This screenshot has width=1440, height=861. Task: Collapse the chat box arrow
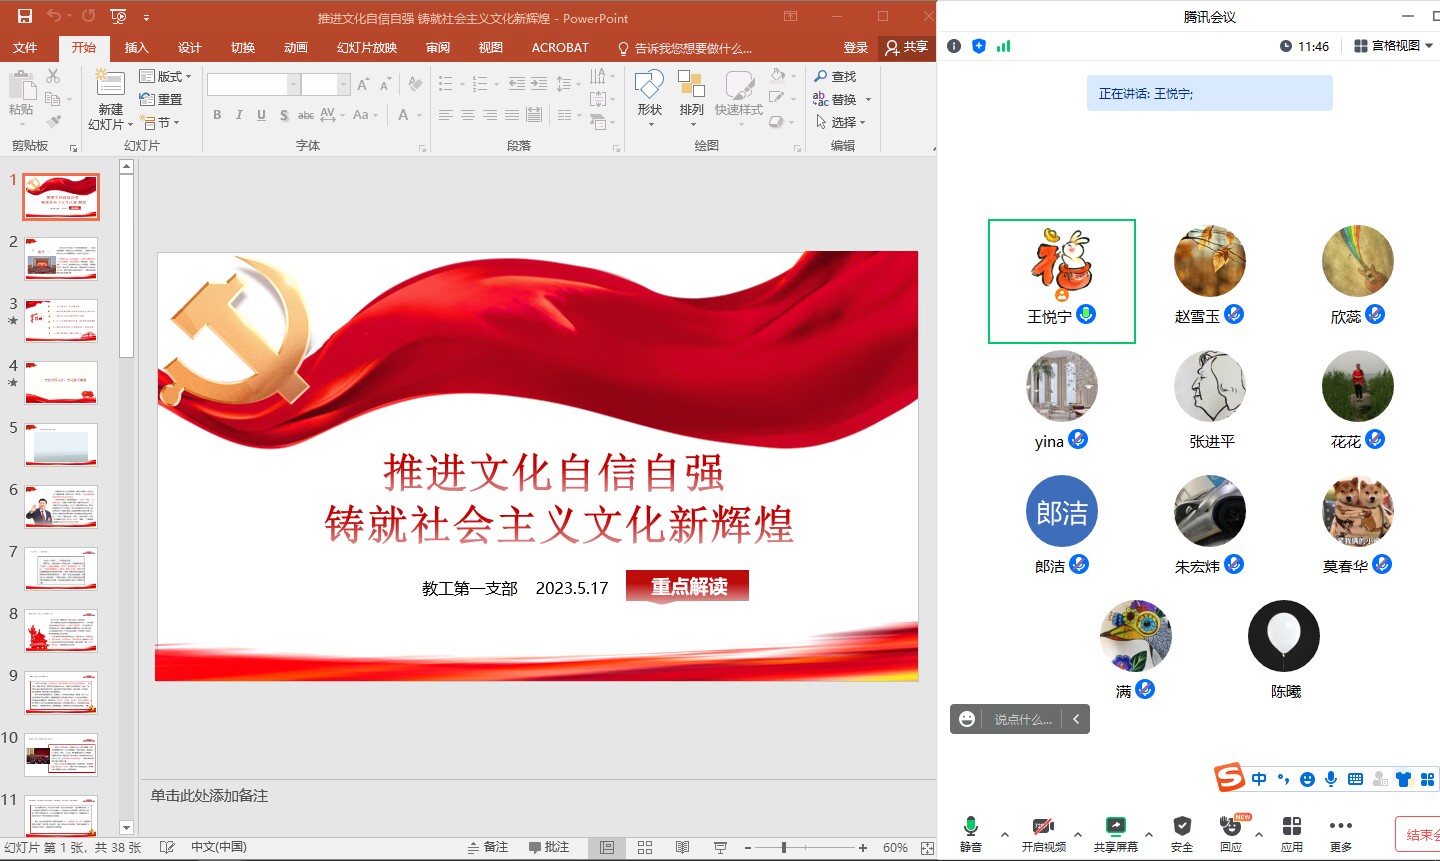[1076, 719]
